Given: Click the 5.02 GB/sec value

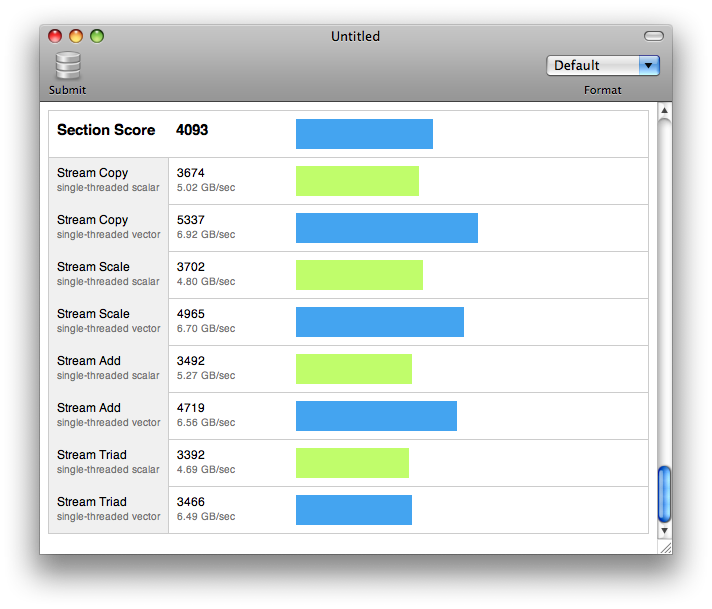Looking at the screenshot, I should click(x=206, y=188).
